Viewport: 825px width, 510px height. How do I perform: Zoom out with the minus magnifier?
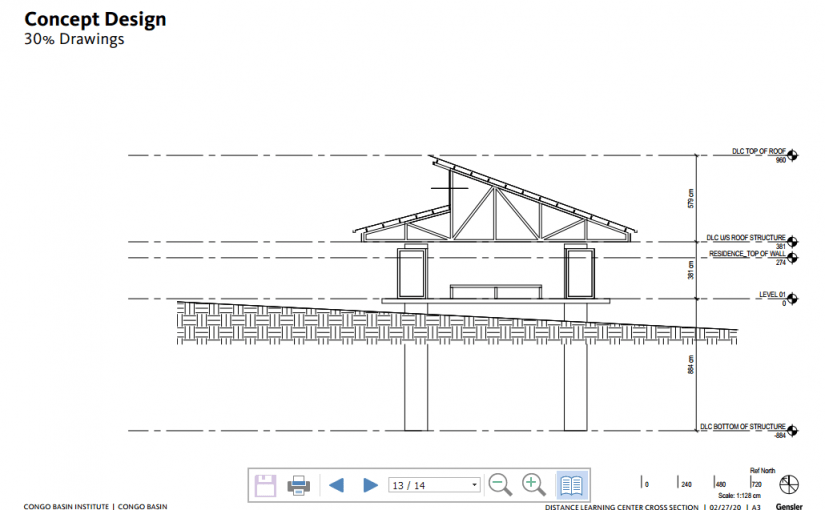point(500,485)
